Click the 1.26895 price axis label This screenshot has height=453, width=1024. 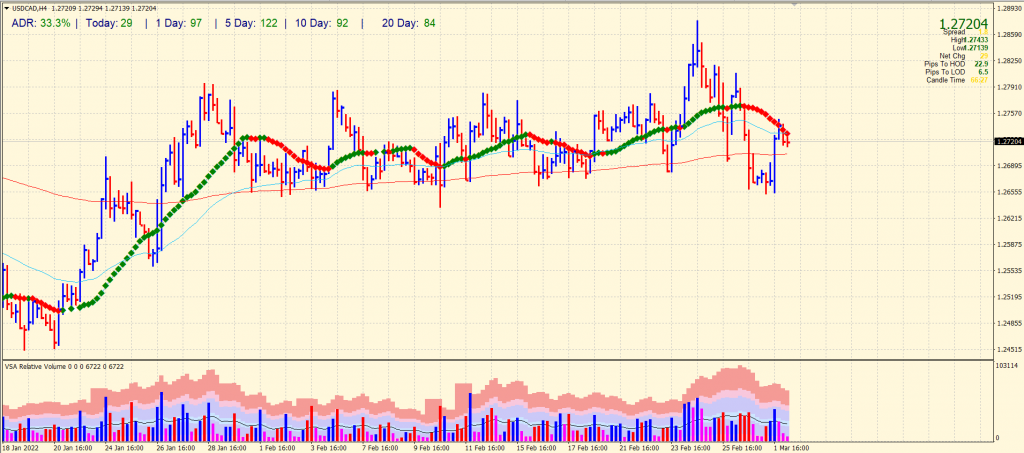click(1010, 166)
